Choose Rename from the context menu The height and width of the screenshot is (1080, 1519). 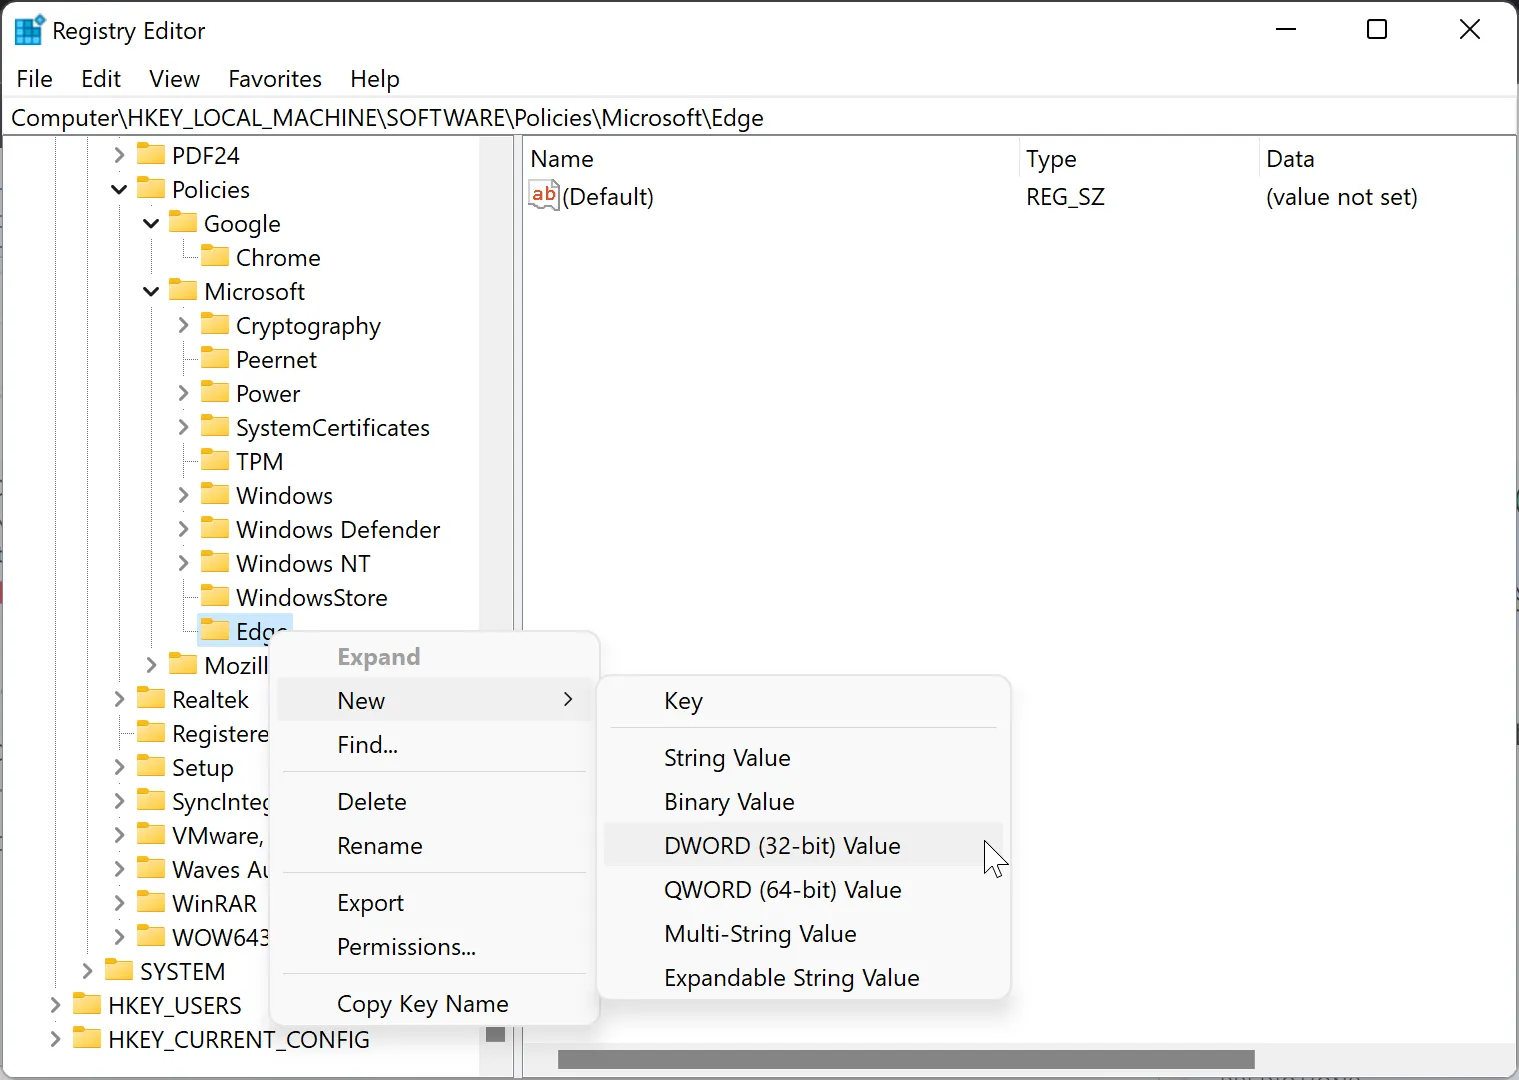tap(379, 845)
